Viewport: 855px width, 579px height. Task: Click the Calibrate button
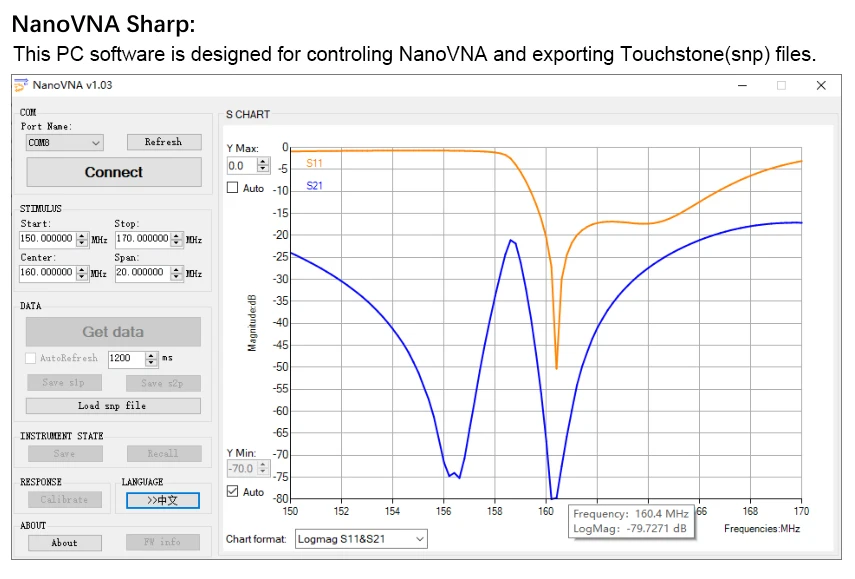pyautogui.click(x=65, y=499)
